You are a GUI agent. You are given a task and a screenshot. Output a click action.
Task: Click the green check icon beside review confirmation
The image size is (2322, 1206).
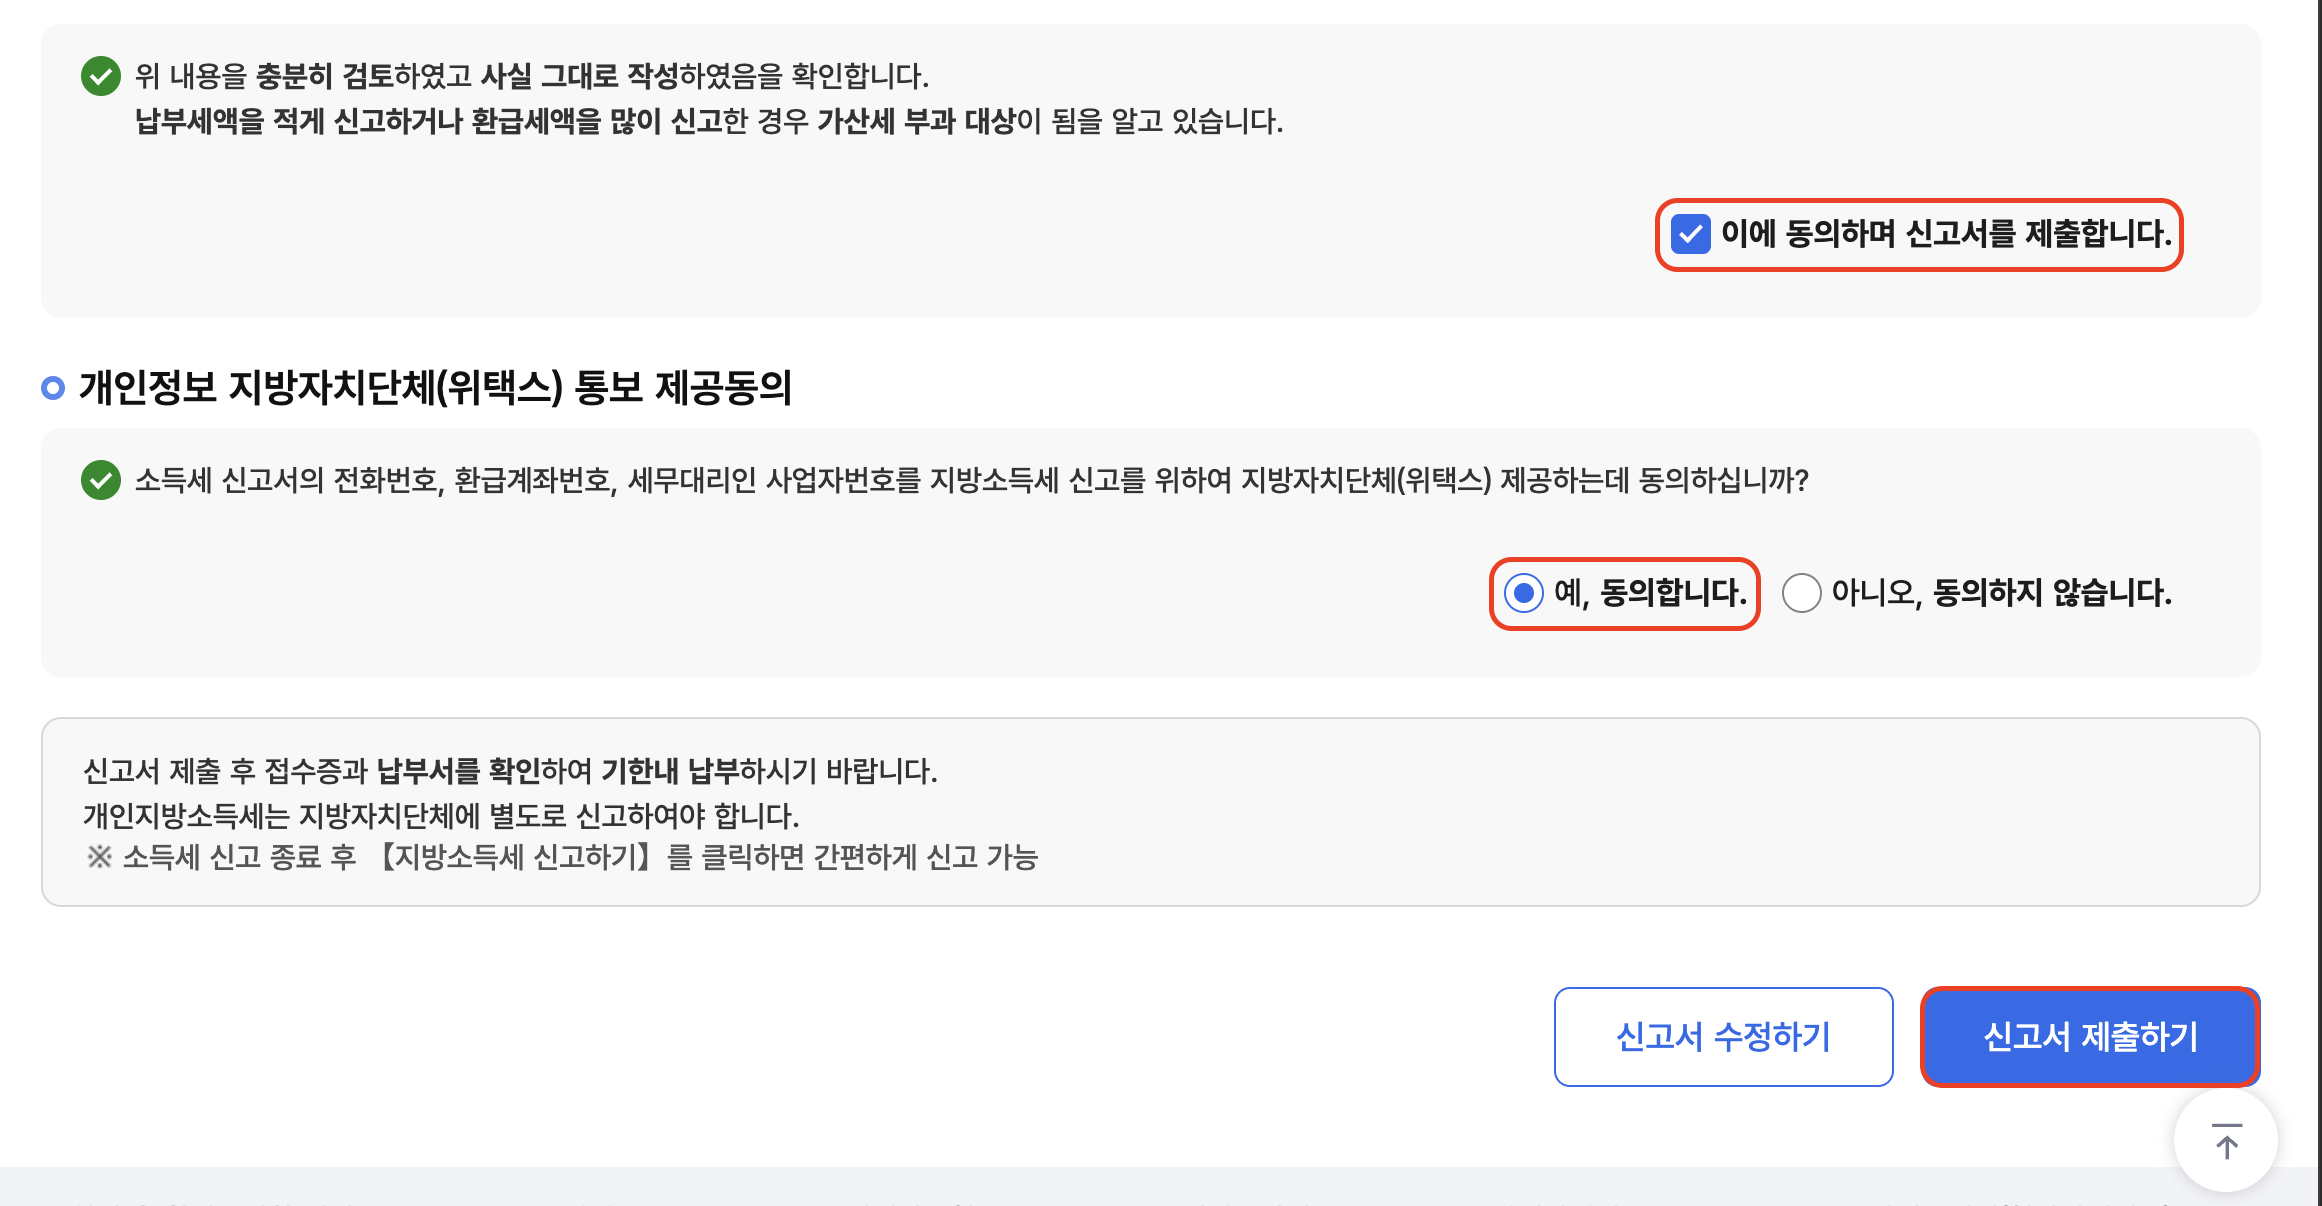click(x=101, y=76)
